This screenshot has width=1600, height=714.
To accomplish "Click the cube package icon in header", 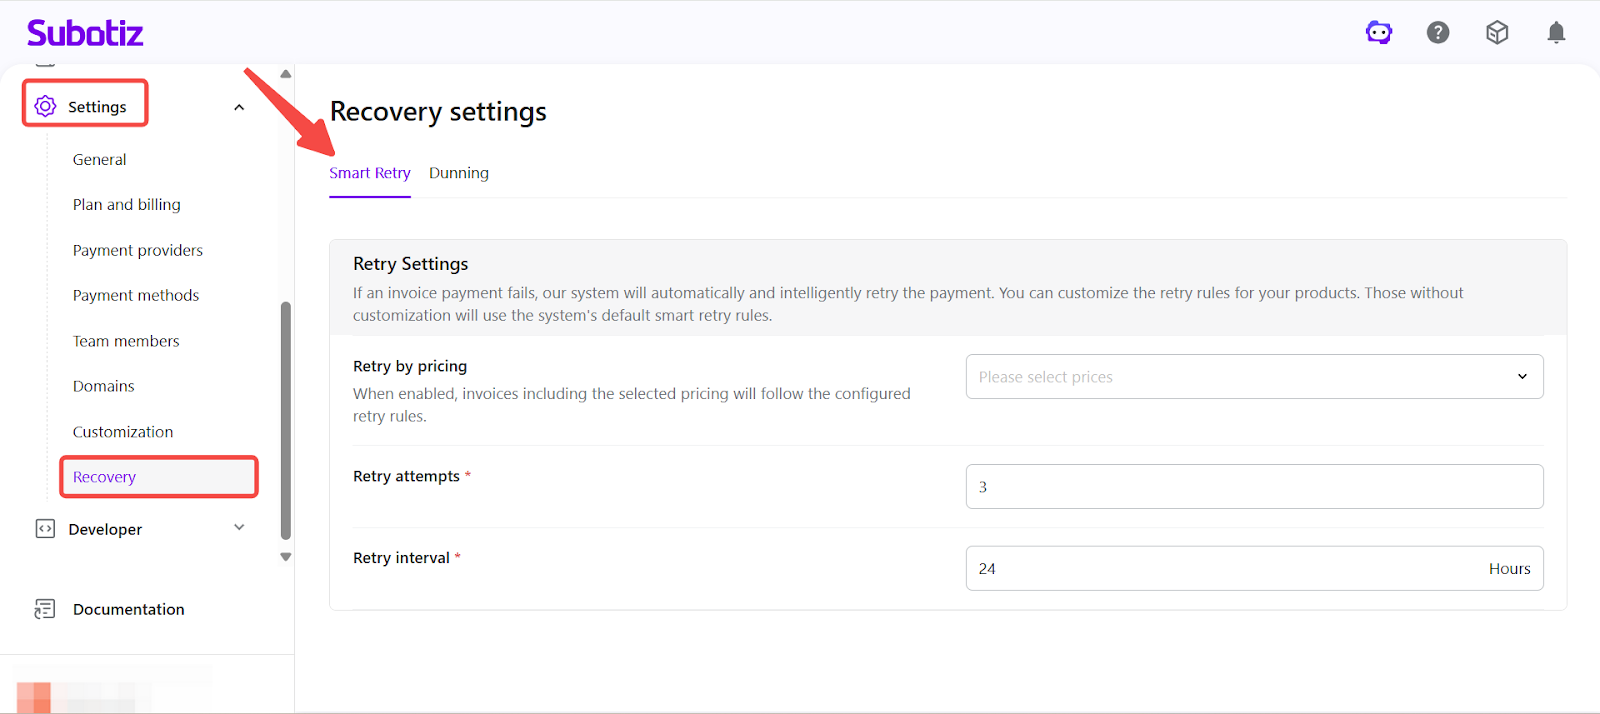I will click(1497, 33).
